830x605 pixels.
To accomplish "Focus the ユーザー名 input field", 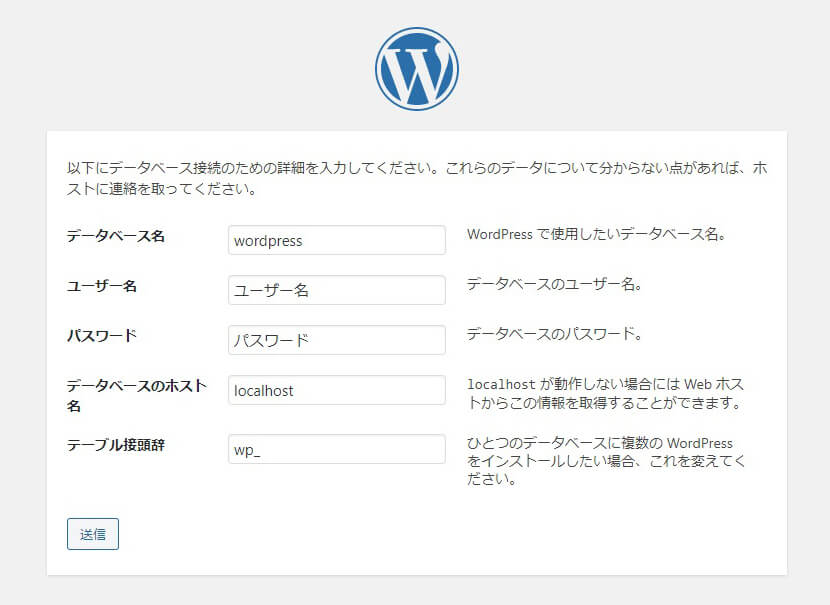I will click(x=337, y=290).
